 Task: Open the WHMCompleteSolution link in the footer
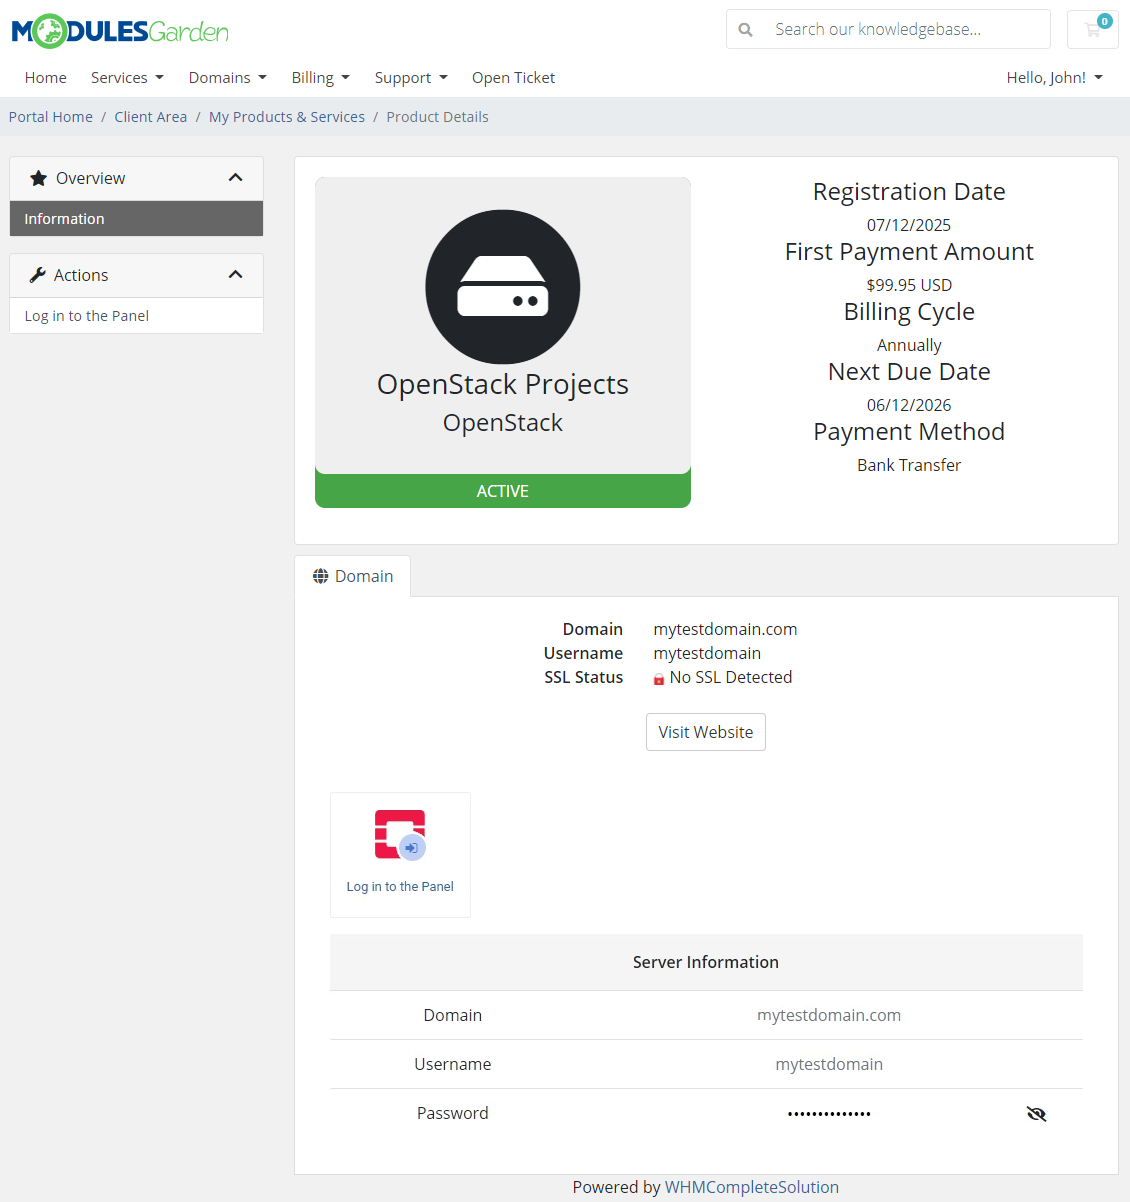point(752,1187)
